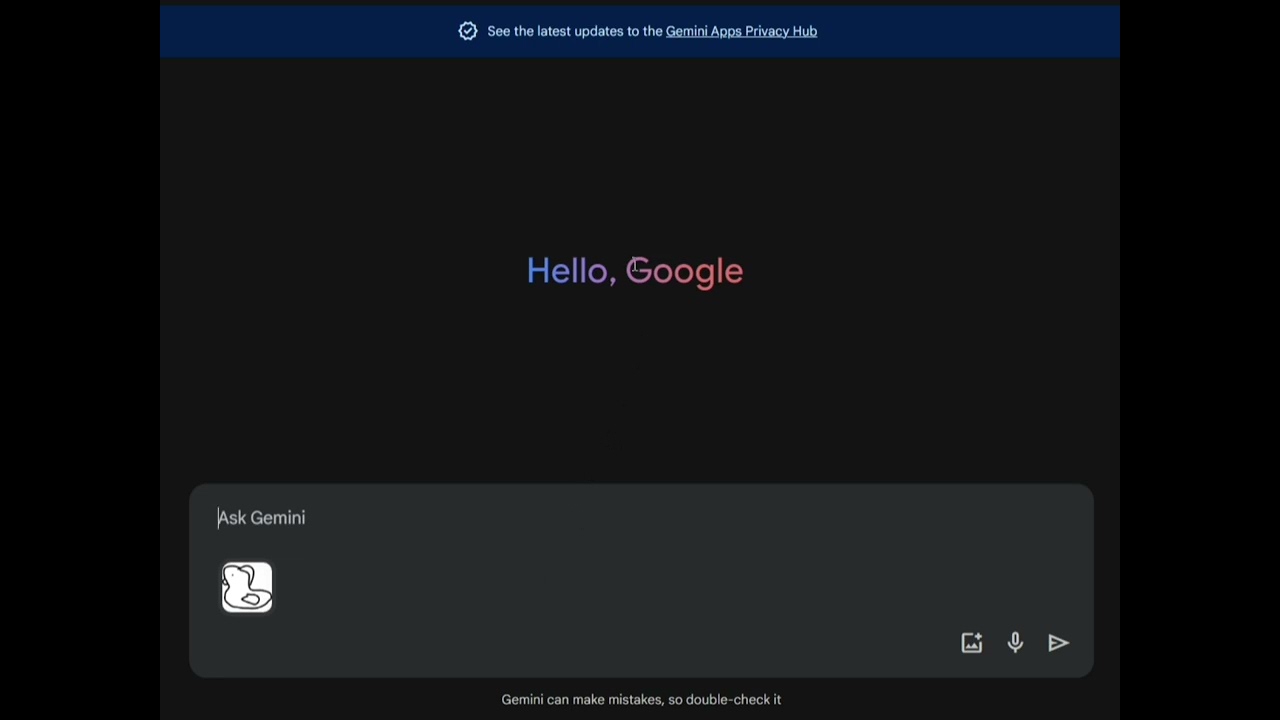The width and height of the screenshot is (1280, 720).
Task: Focus the Ask Gemini text field
Action: coord(640,518)
